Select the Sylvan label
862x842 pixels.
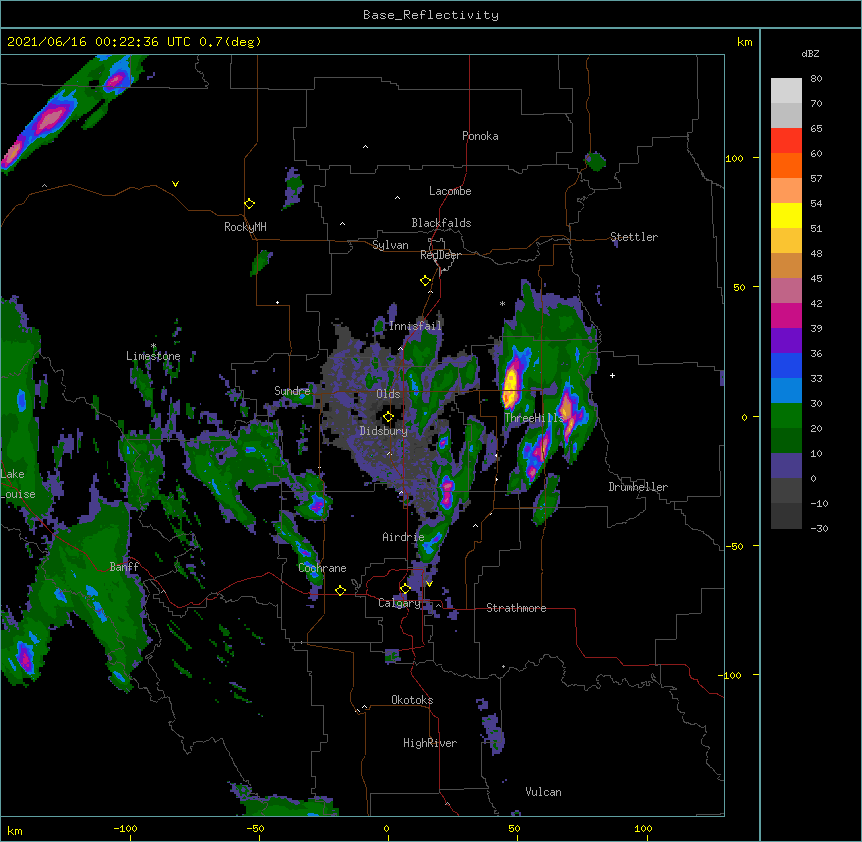coord(390,245)
